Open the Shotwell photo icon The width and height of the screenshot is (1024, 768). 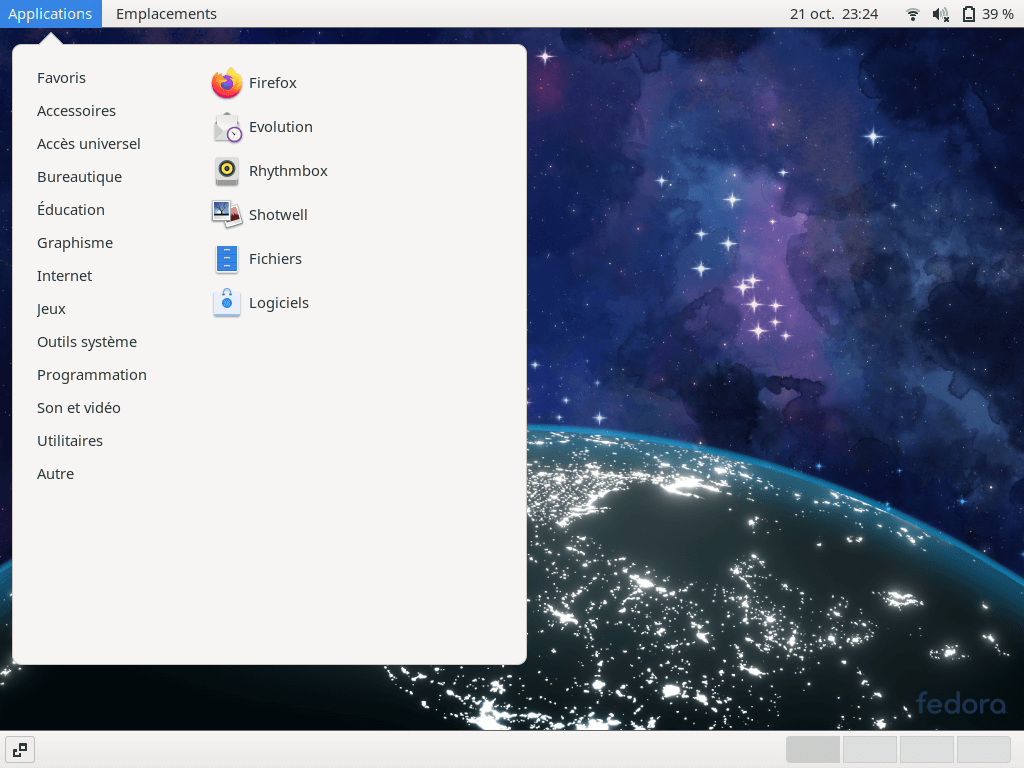[227, 215]
